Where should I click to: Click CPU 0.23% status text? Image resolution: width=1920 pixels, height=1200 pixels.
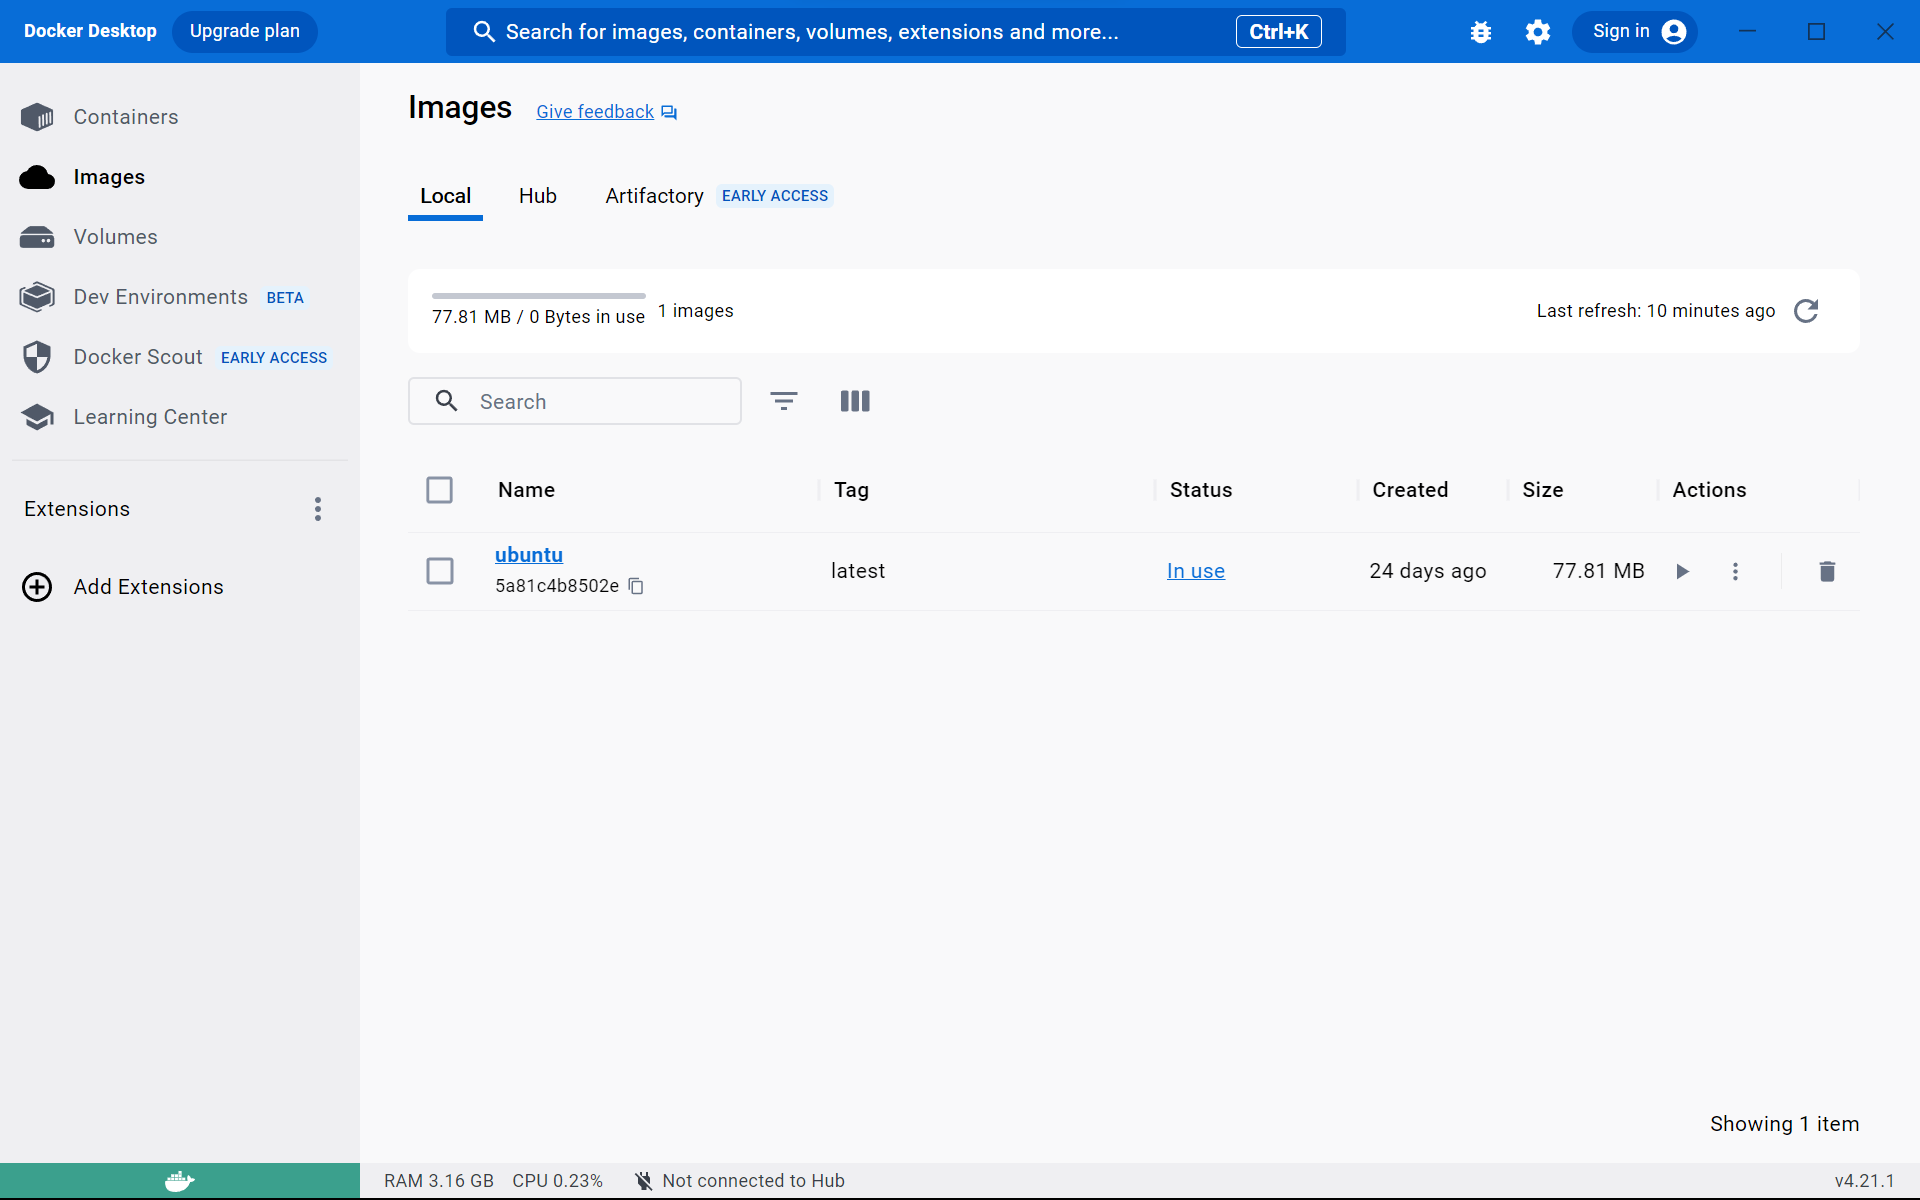(x=558, y=1181)
